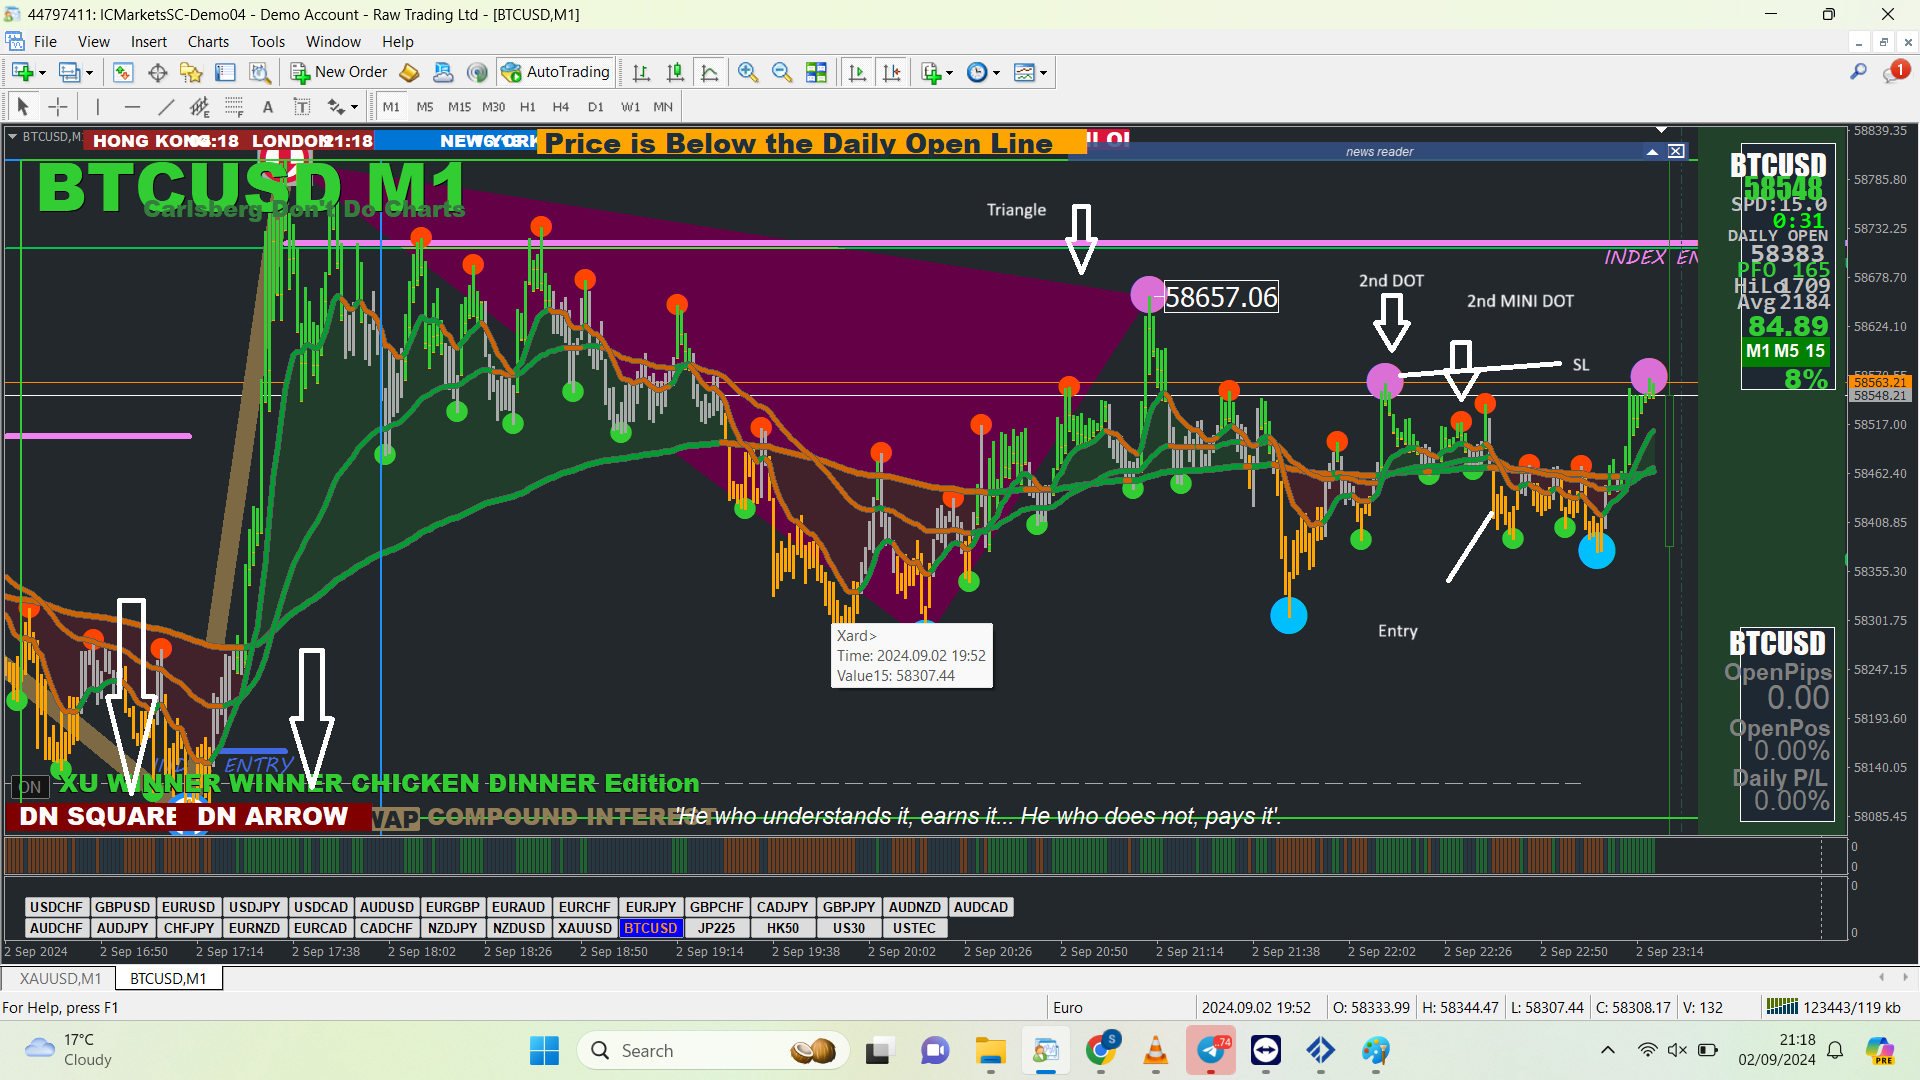This screenshot has width=1920, height=1080.
Task: Click the Zoom Out chart icon
Action: click(782, 72)
